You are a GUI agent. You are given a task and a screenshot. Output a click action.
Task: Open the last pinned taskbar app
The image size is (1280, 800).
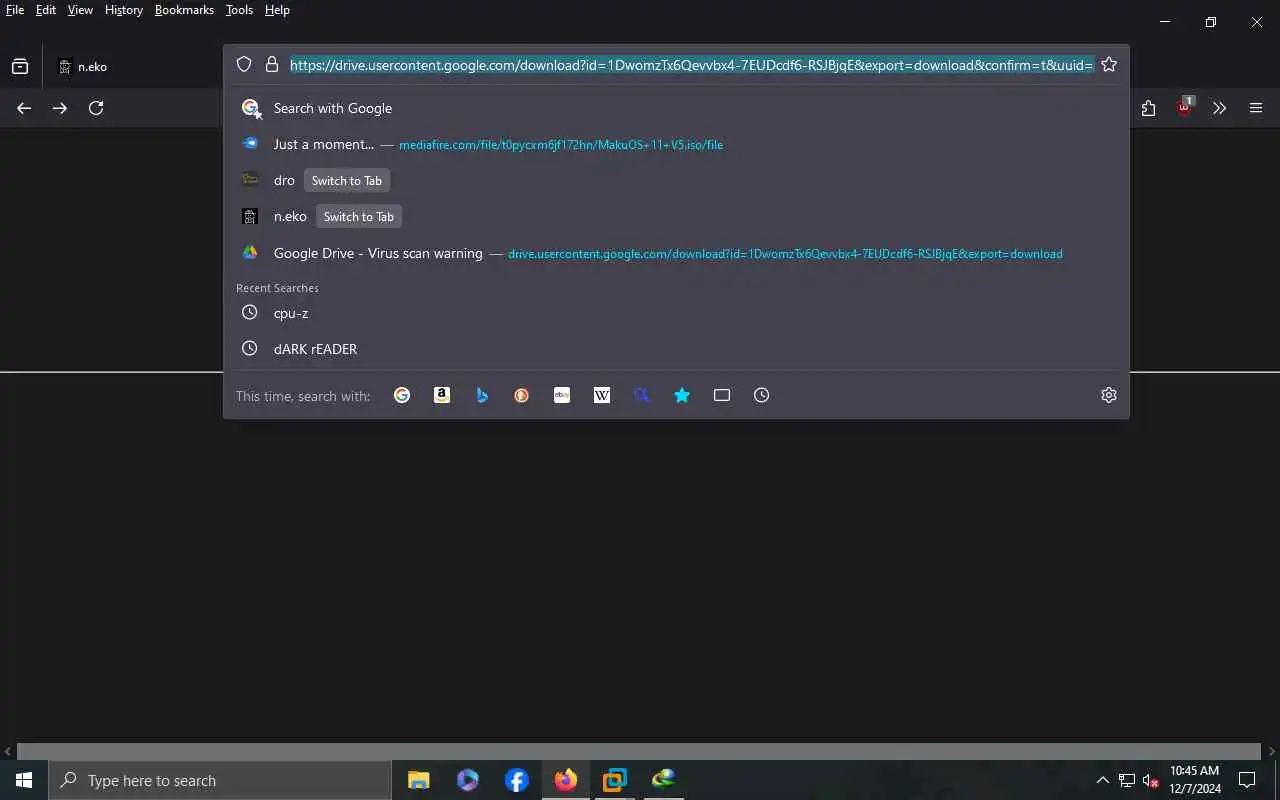click(663, 780)
